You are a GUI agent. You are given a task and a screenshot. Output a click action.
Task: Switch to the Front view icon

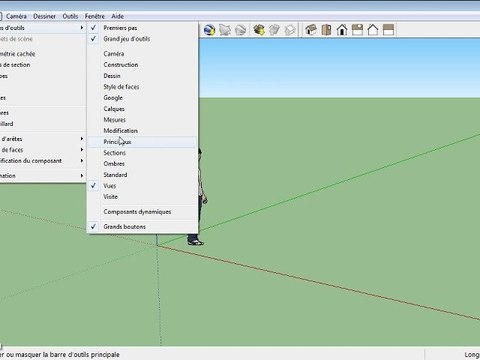tap(342, 30)
